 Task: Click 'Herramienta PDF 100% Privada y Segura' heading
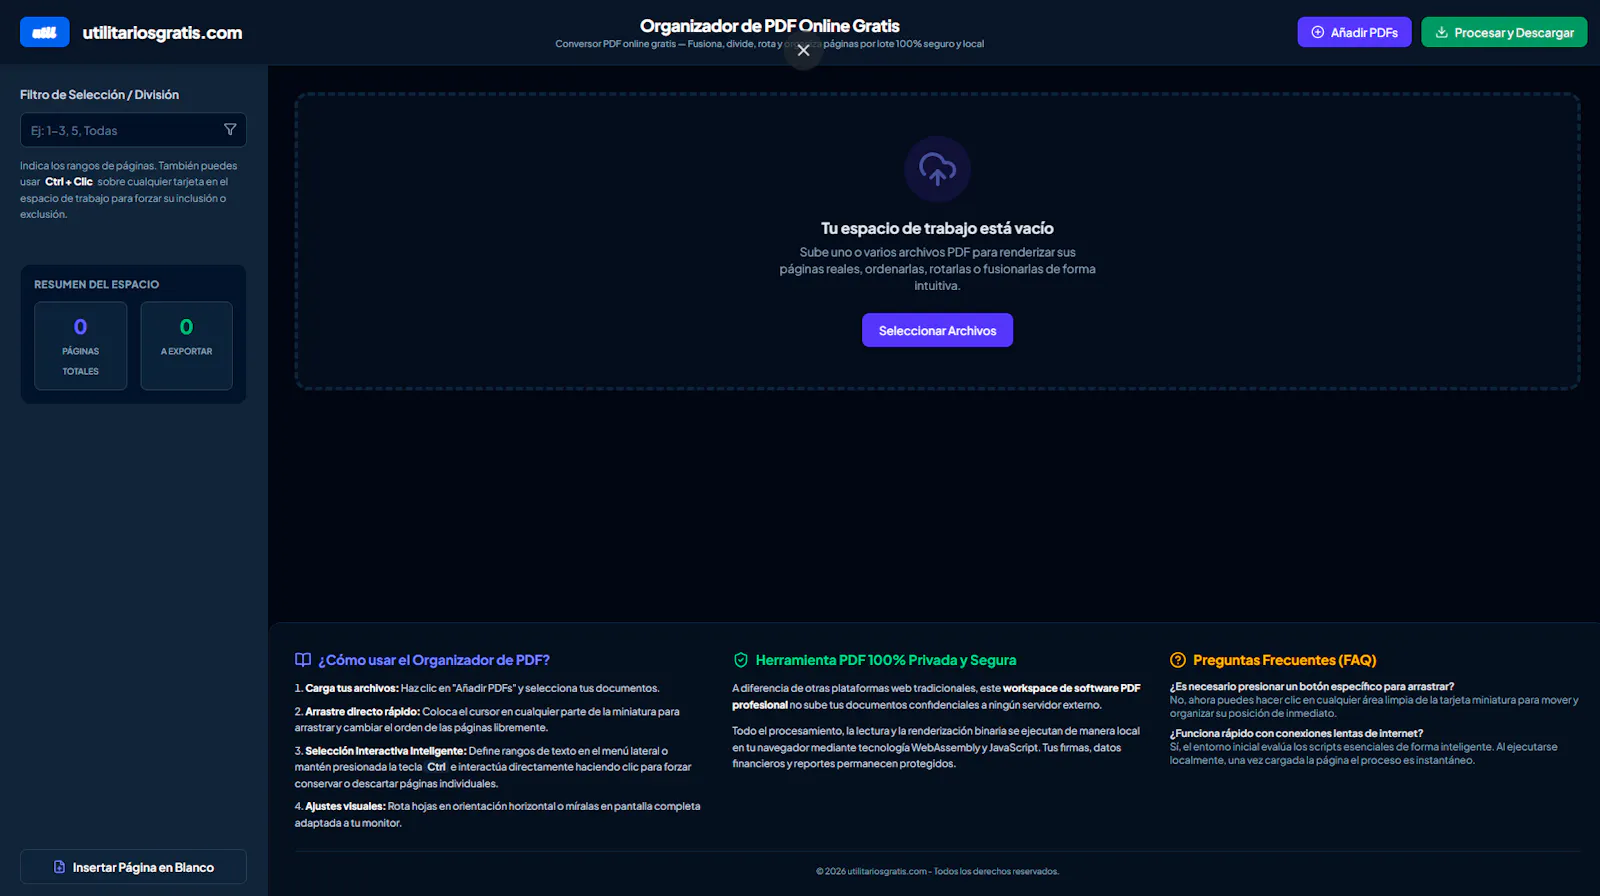886,660
